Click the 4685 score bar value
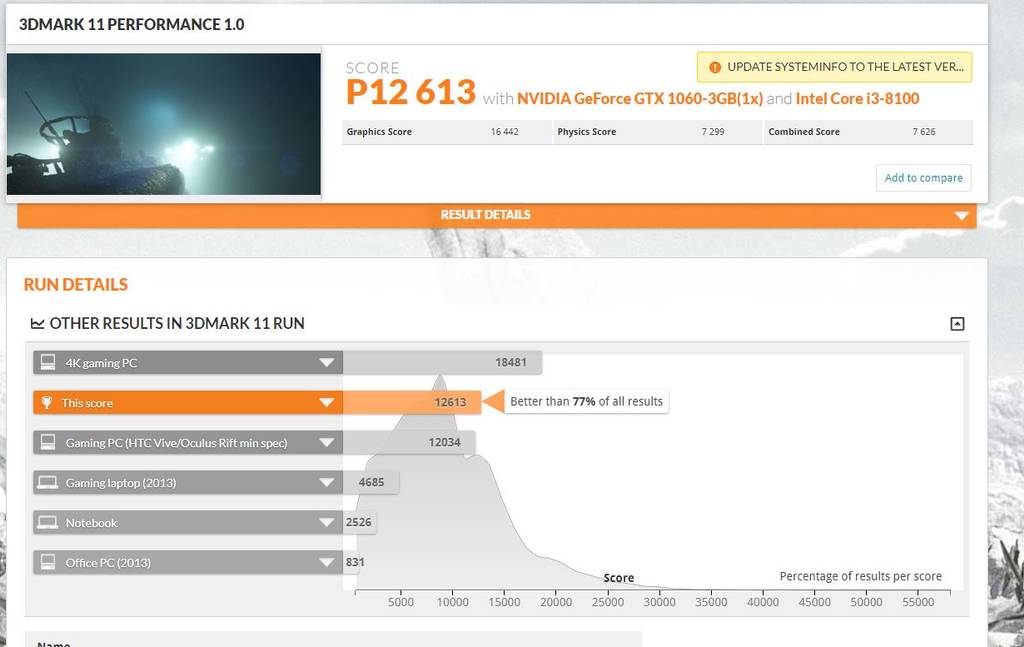1024x647 pixels. (x=371, y=482)
